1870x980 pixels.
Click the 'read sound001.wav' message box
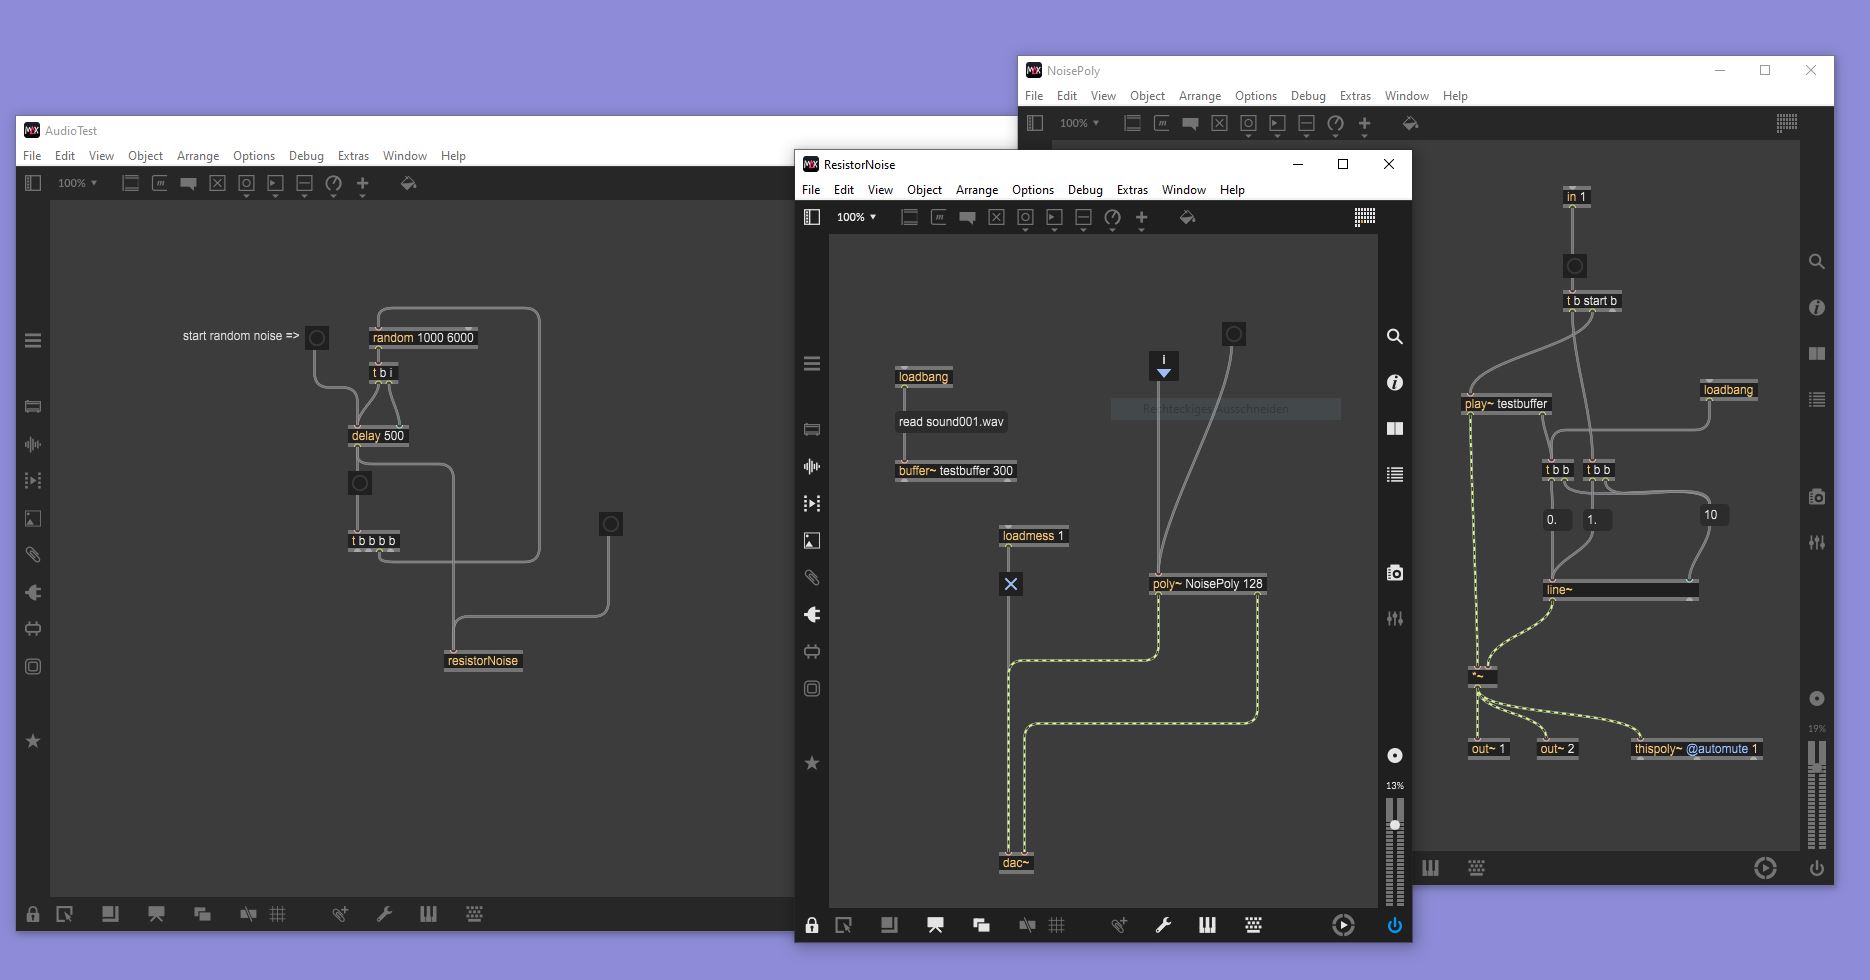point(951,422)
